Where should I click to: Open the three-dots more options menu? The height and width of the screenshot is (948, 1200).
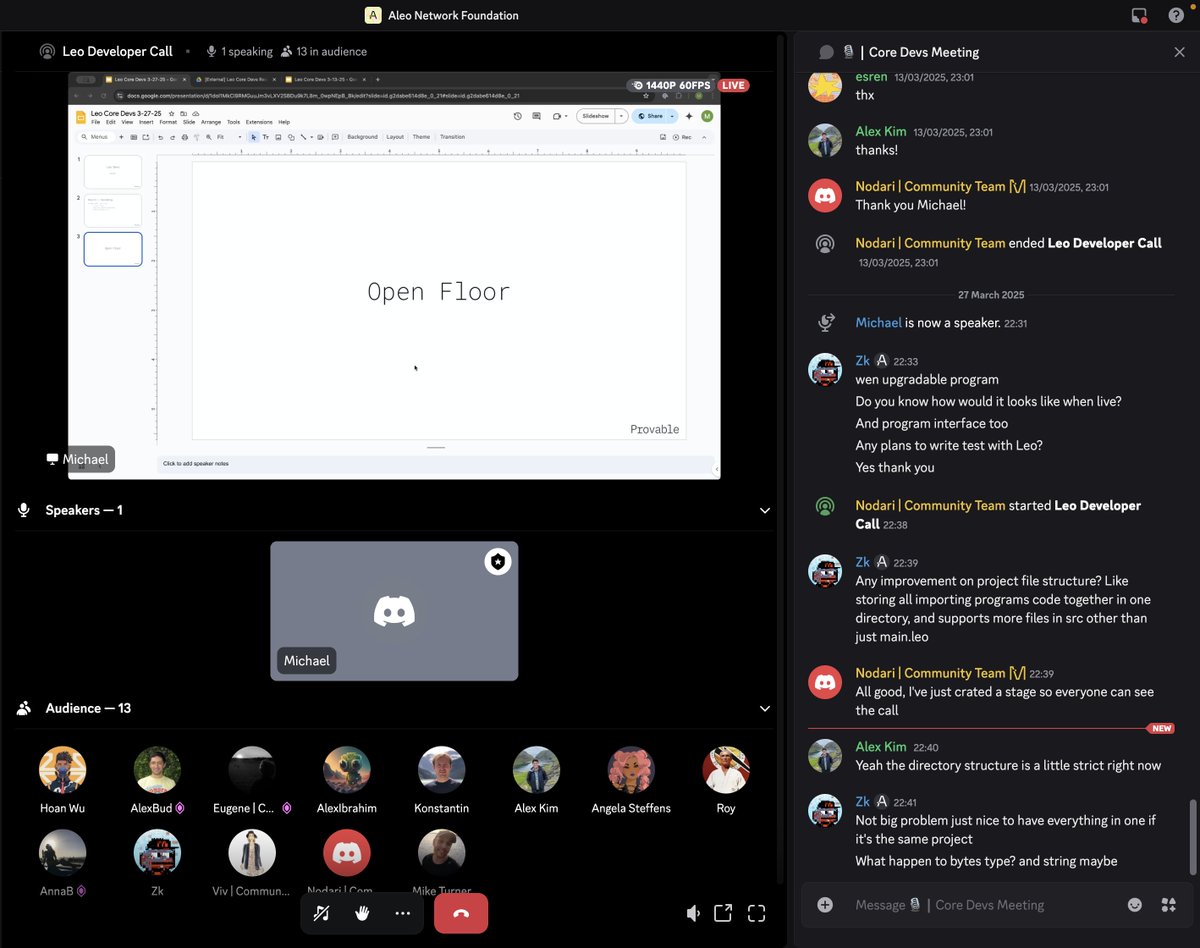[402, 913]
